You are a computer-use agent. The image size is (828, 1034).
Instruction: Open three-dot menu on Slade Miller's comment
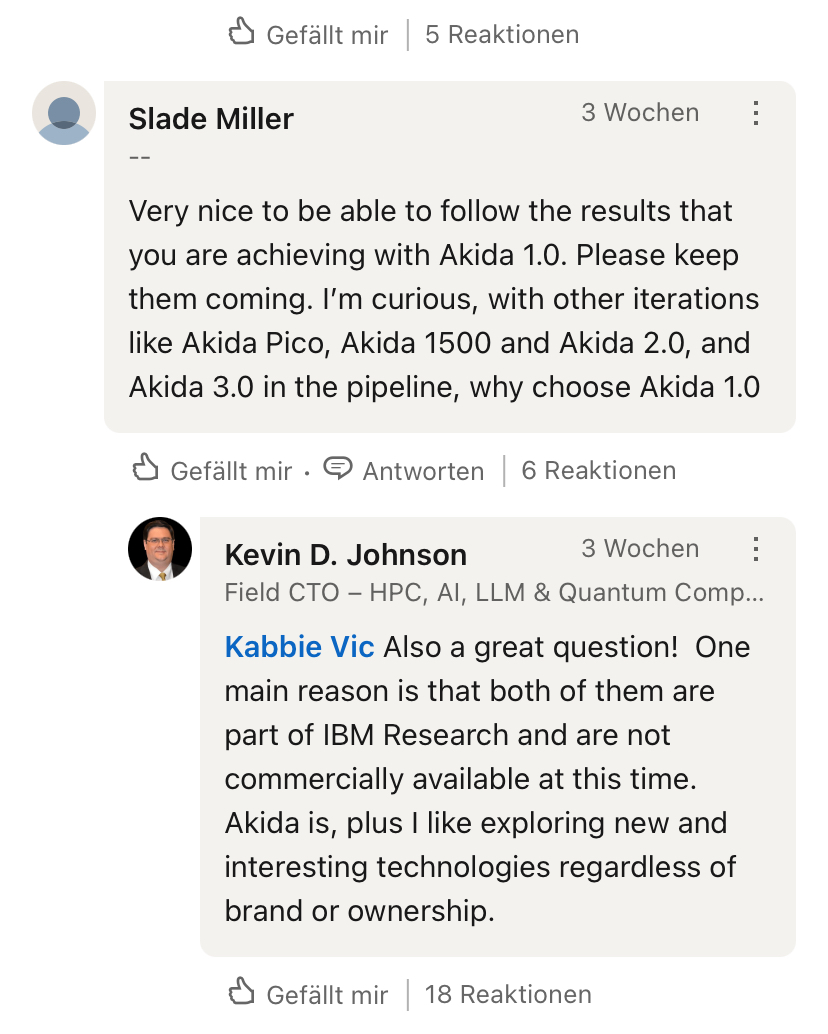pos(756,113)
